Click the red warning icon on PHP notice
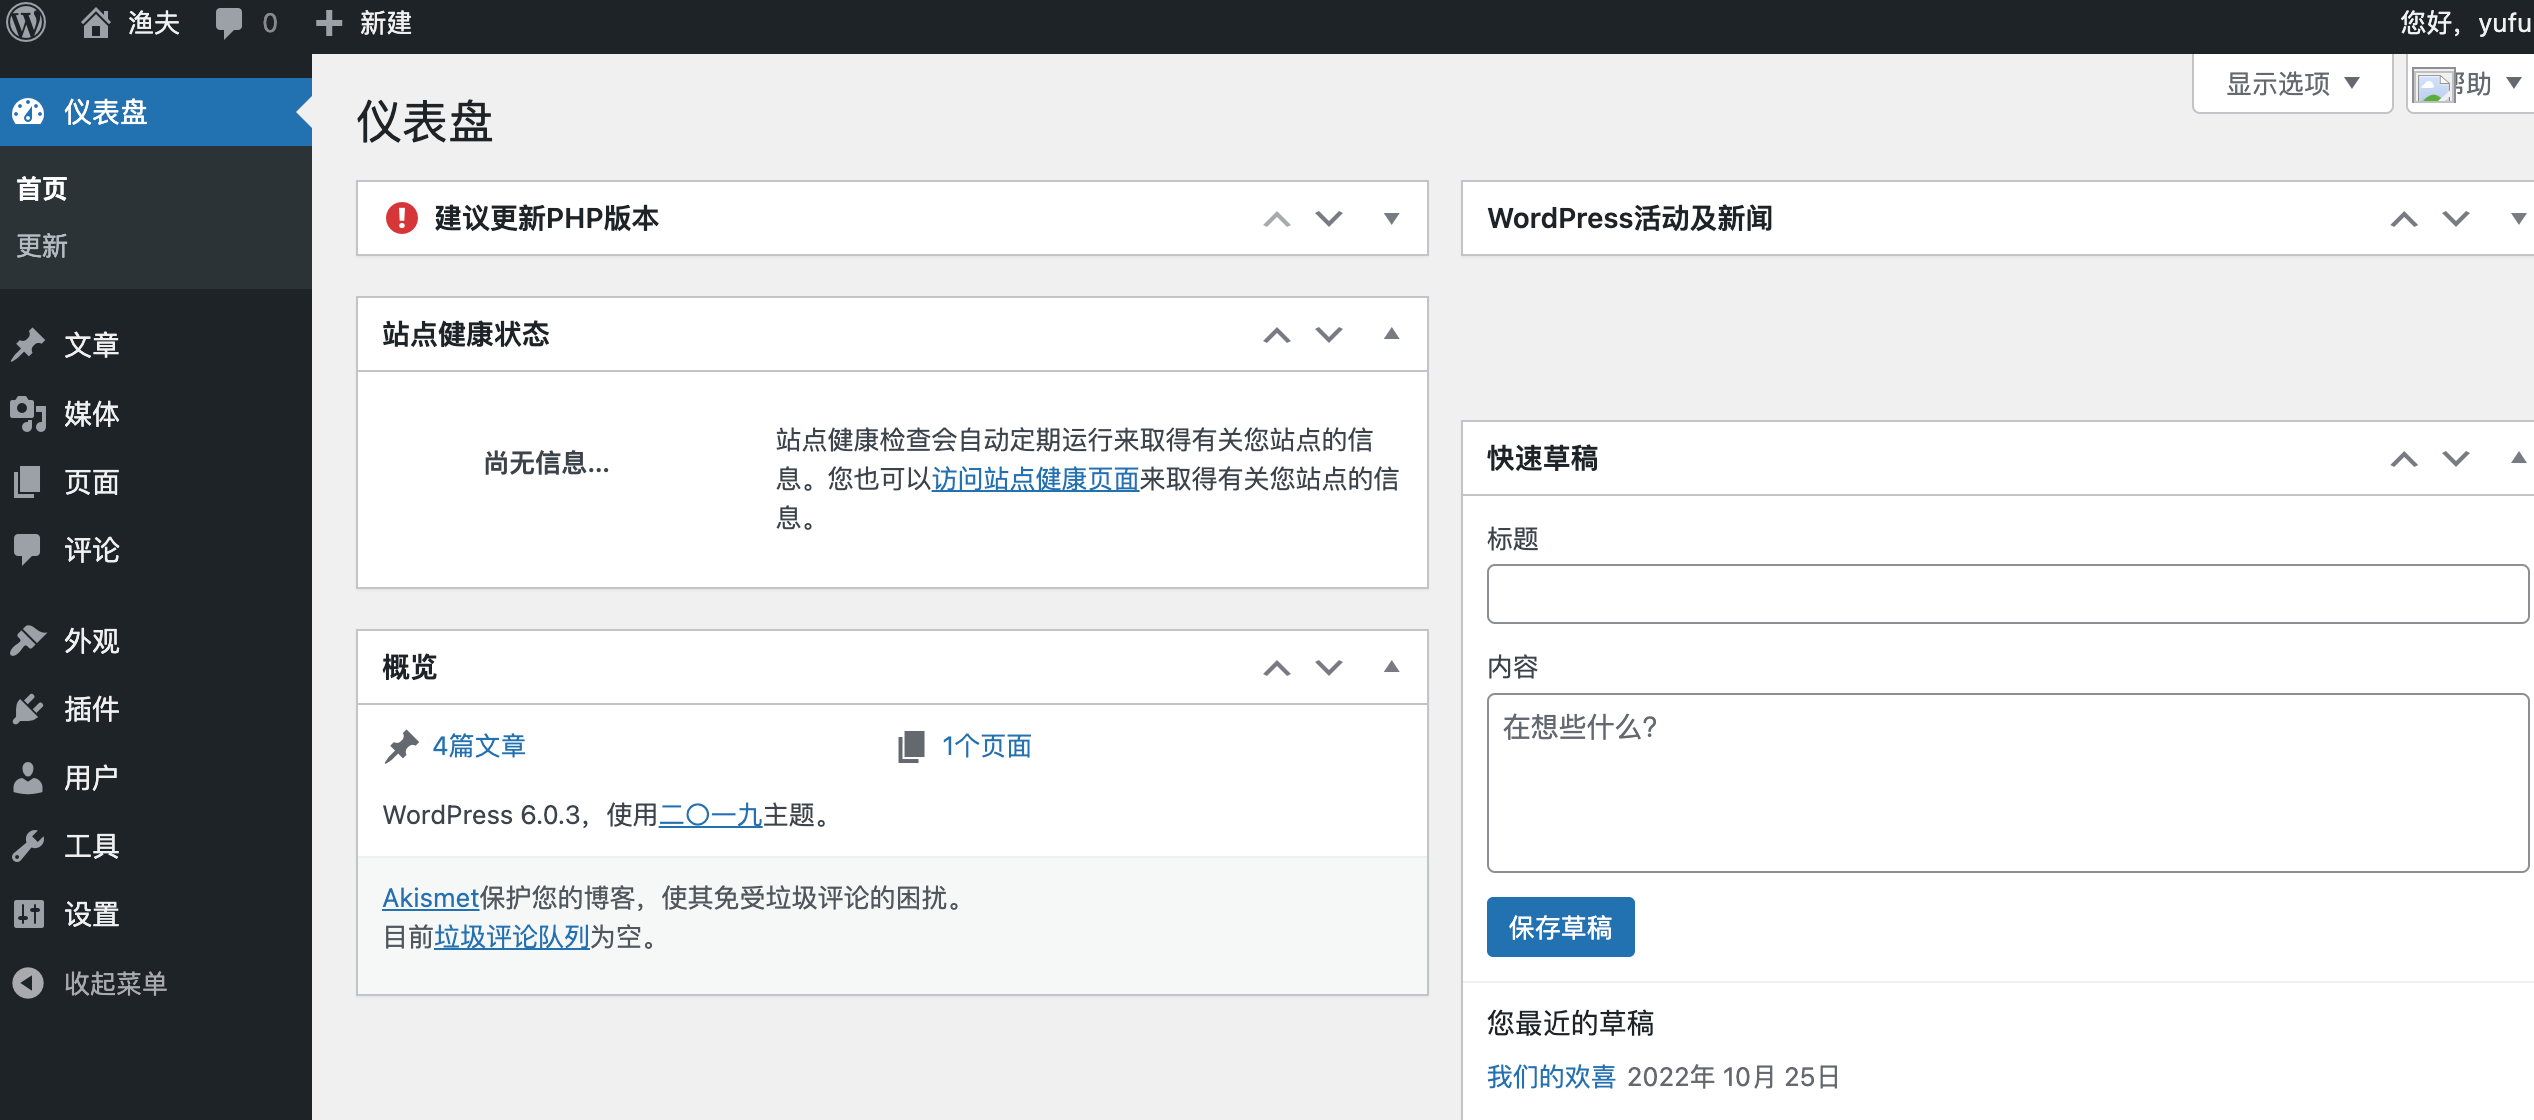 pos(402,218)
